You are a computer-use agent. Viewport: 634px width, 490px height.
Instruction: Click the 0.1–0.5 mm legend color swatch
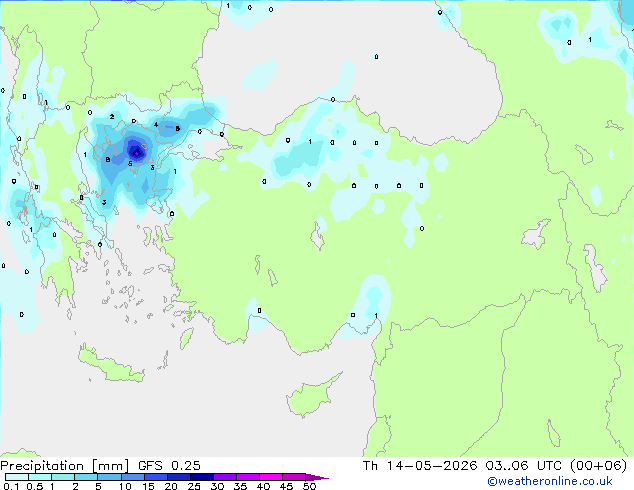[x=17, y=477]
